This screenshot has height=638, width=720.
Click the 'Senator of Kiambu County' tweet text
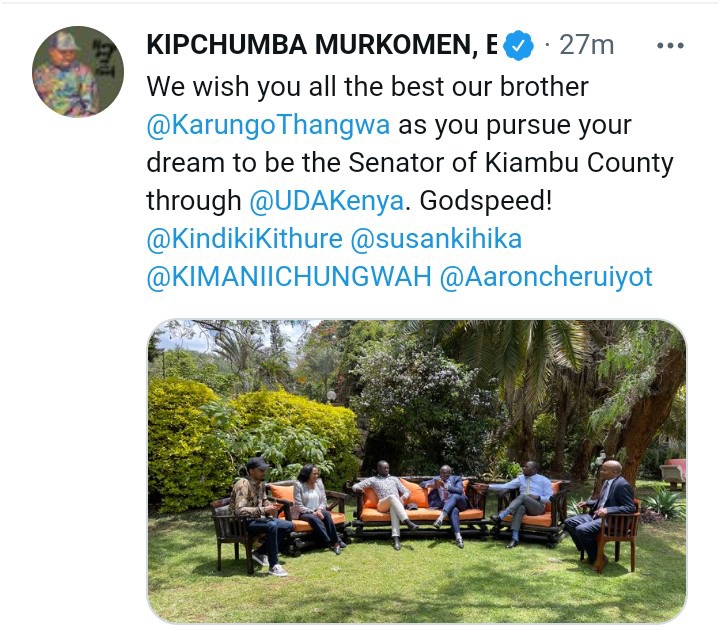[511, 163]
